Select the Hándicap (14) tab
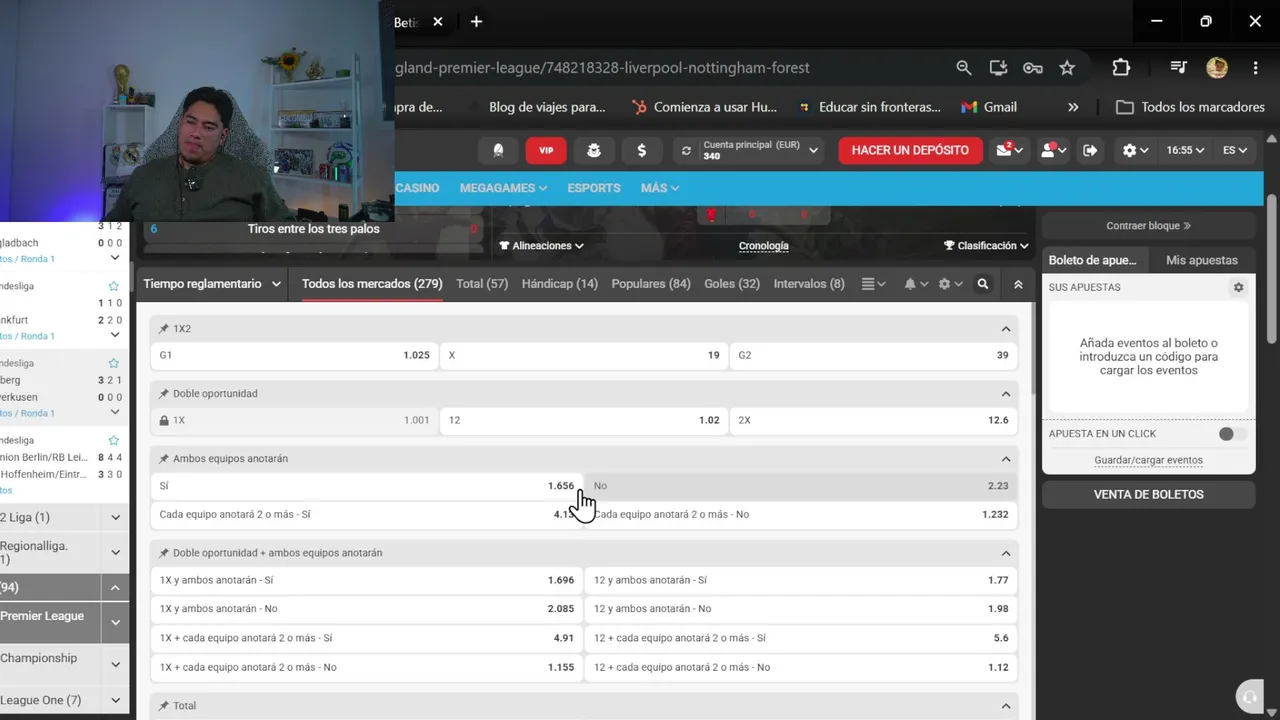This screenshot has height=720, width=1280. (x=560, y=284)
